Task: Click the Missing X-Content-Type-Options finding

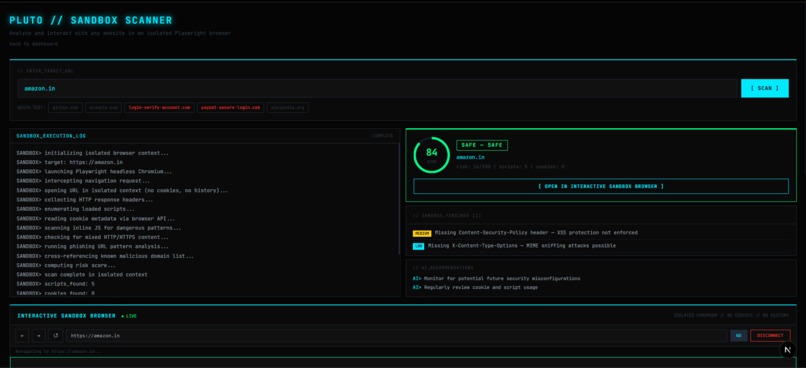Action: pos(522,246)
